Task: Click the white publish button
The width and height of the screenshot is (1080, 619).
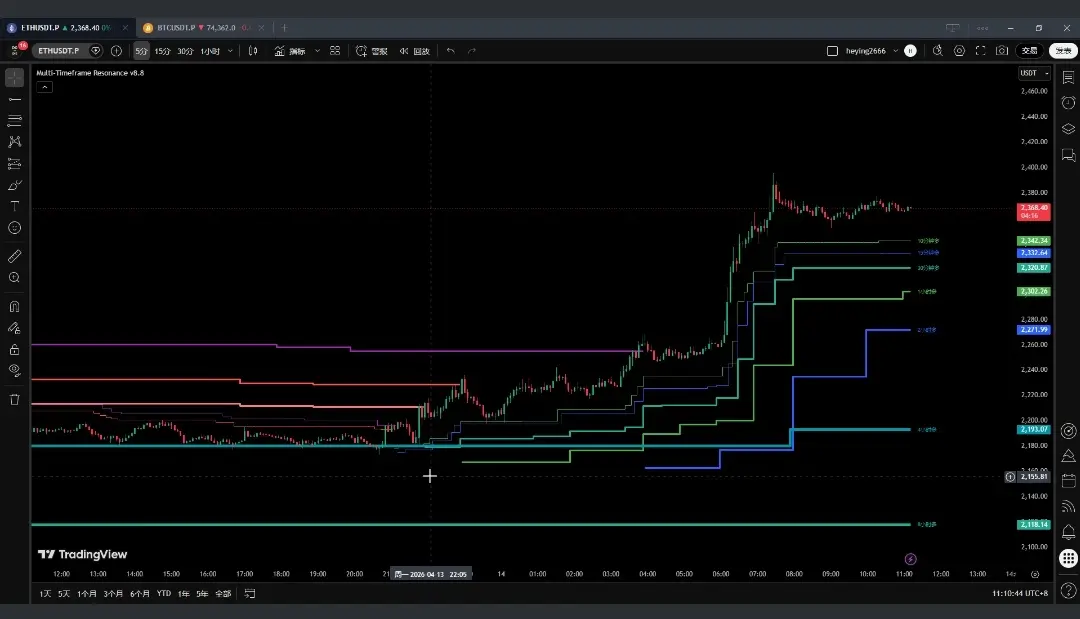Action: pos(1063,51)
